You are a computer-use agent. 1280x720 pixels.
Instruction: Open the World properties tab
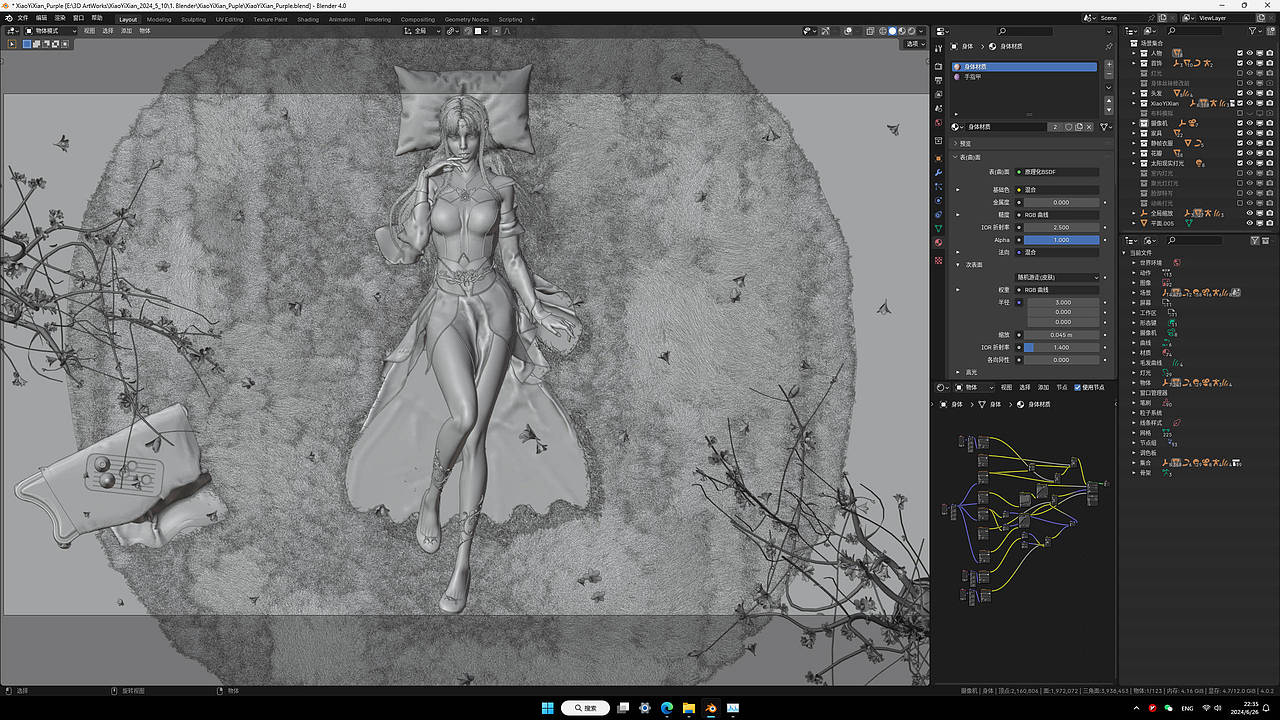(x=938, y=123)
